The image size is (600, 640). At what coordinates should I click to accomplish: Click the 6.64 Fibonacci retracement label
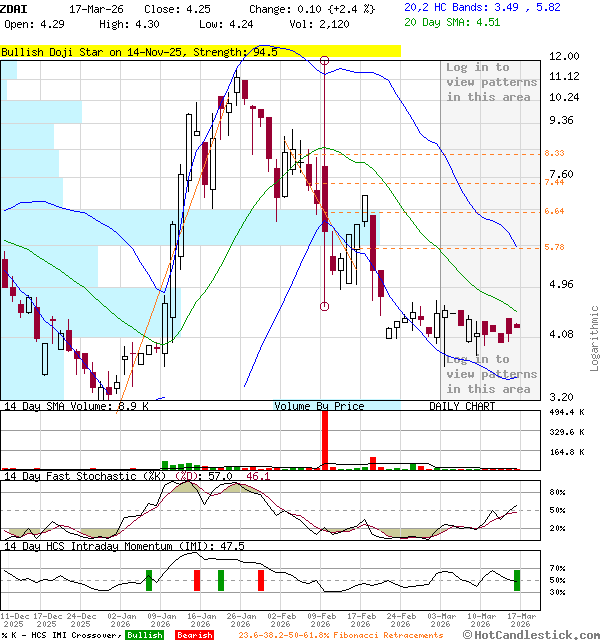tap(554, 211)
